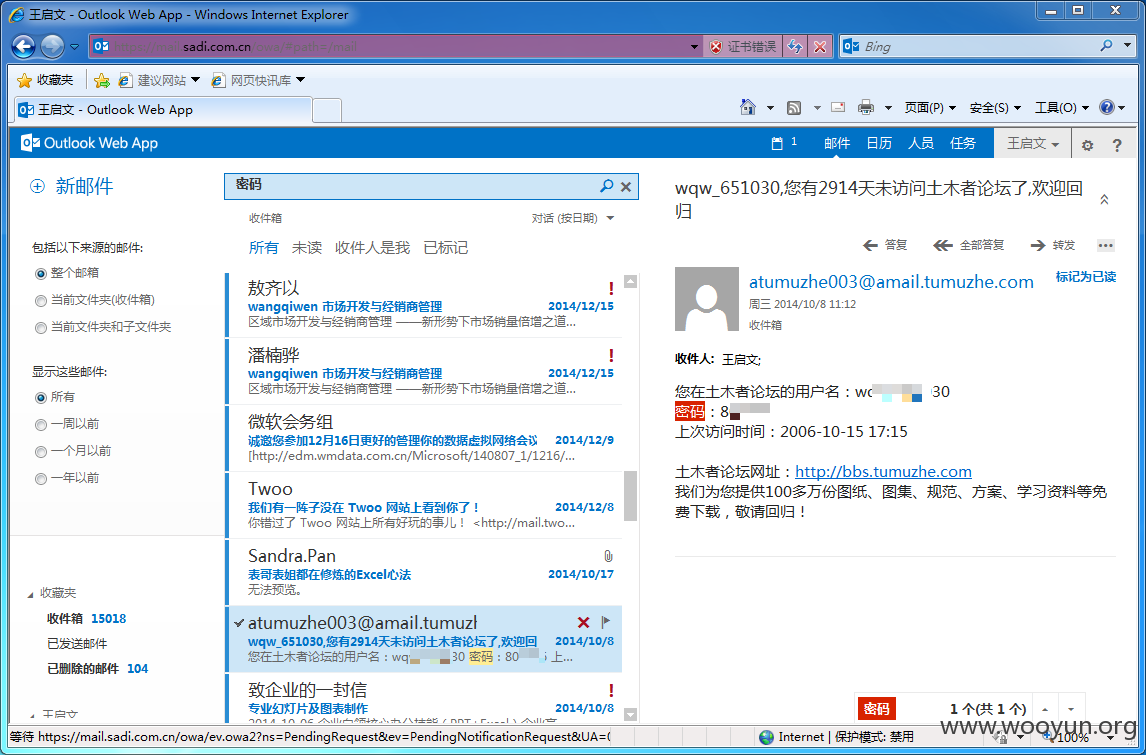Open the Twoo message in the list
Image resolution: width=1146 pixels, height=755 pixels.
425,505
